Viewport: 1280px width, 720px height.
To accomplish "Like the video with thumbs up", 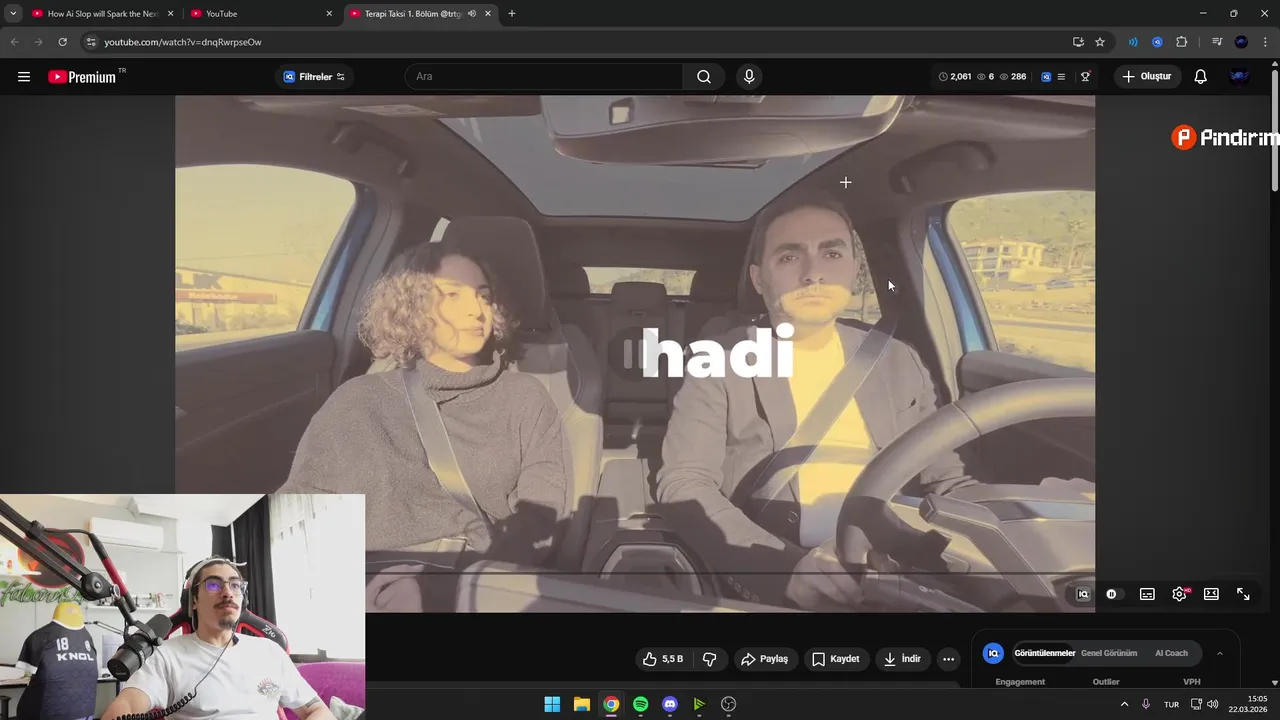I will coord(663,659).
